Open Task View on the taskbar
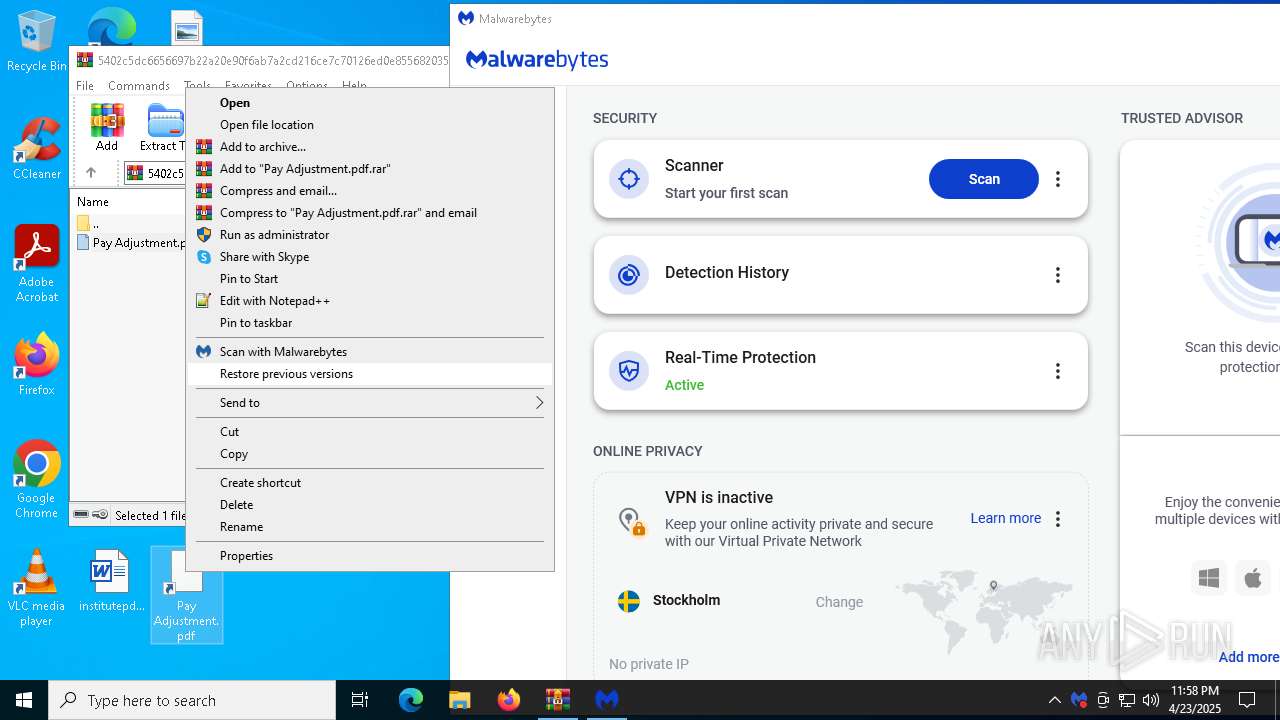The height and width of the screenshot is (720, 1280). point(360,700)
